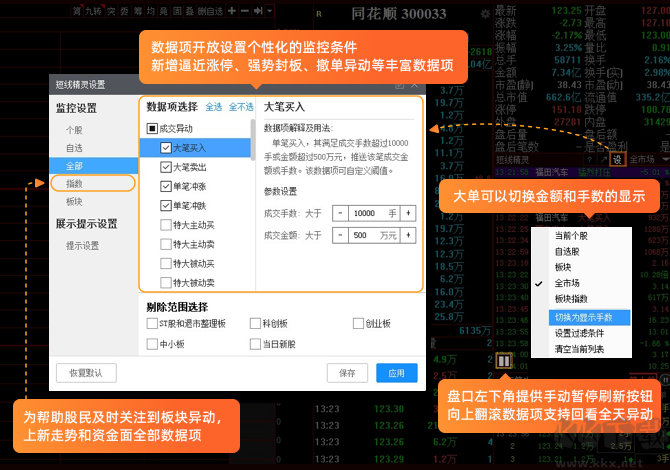Enable the 特大主动买 checkbox
The height and width of the screenshot is (470, 670).
point(166,225)
